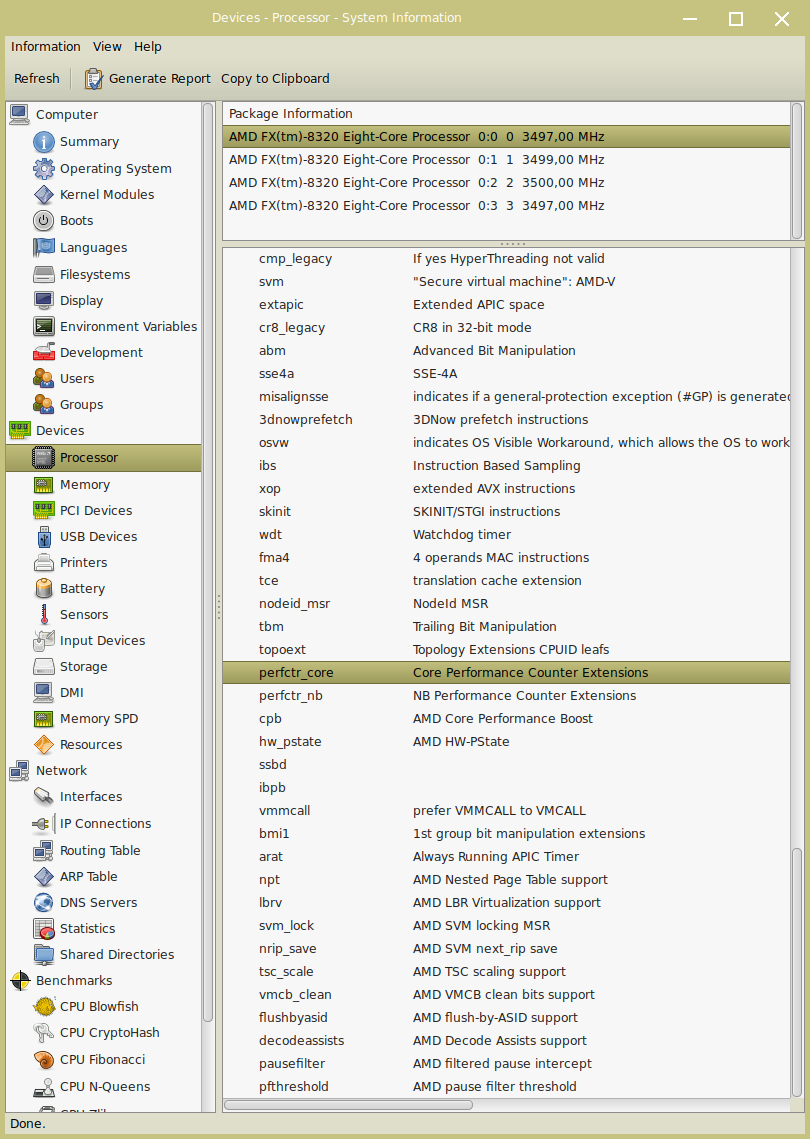
Task: Click the package list vertical scrollbar
Action: point(797,171)
